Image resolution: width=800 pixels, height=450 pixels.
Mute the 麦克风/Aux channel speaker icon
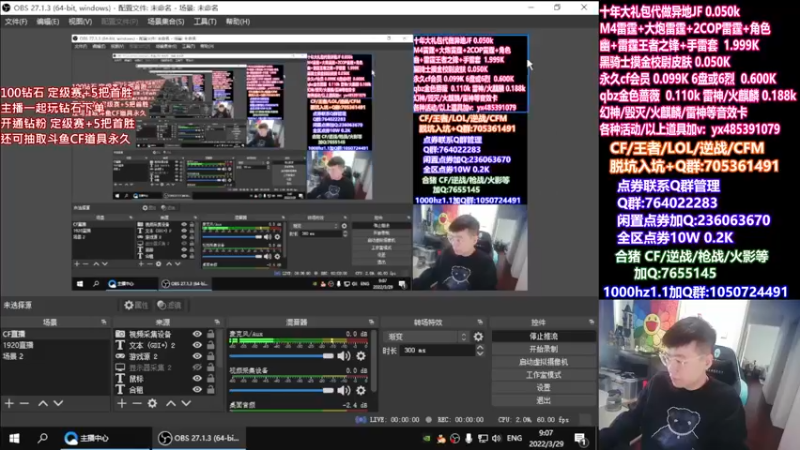(344, 356)
